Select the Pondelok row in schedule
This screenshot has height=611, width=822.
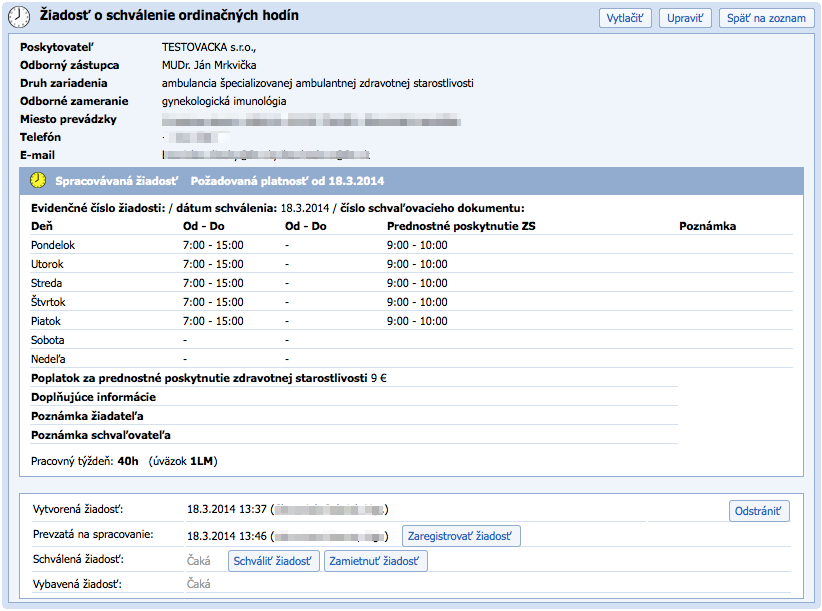pos(53,245)
